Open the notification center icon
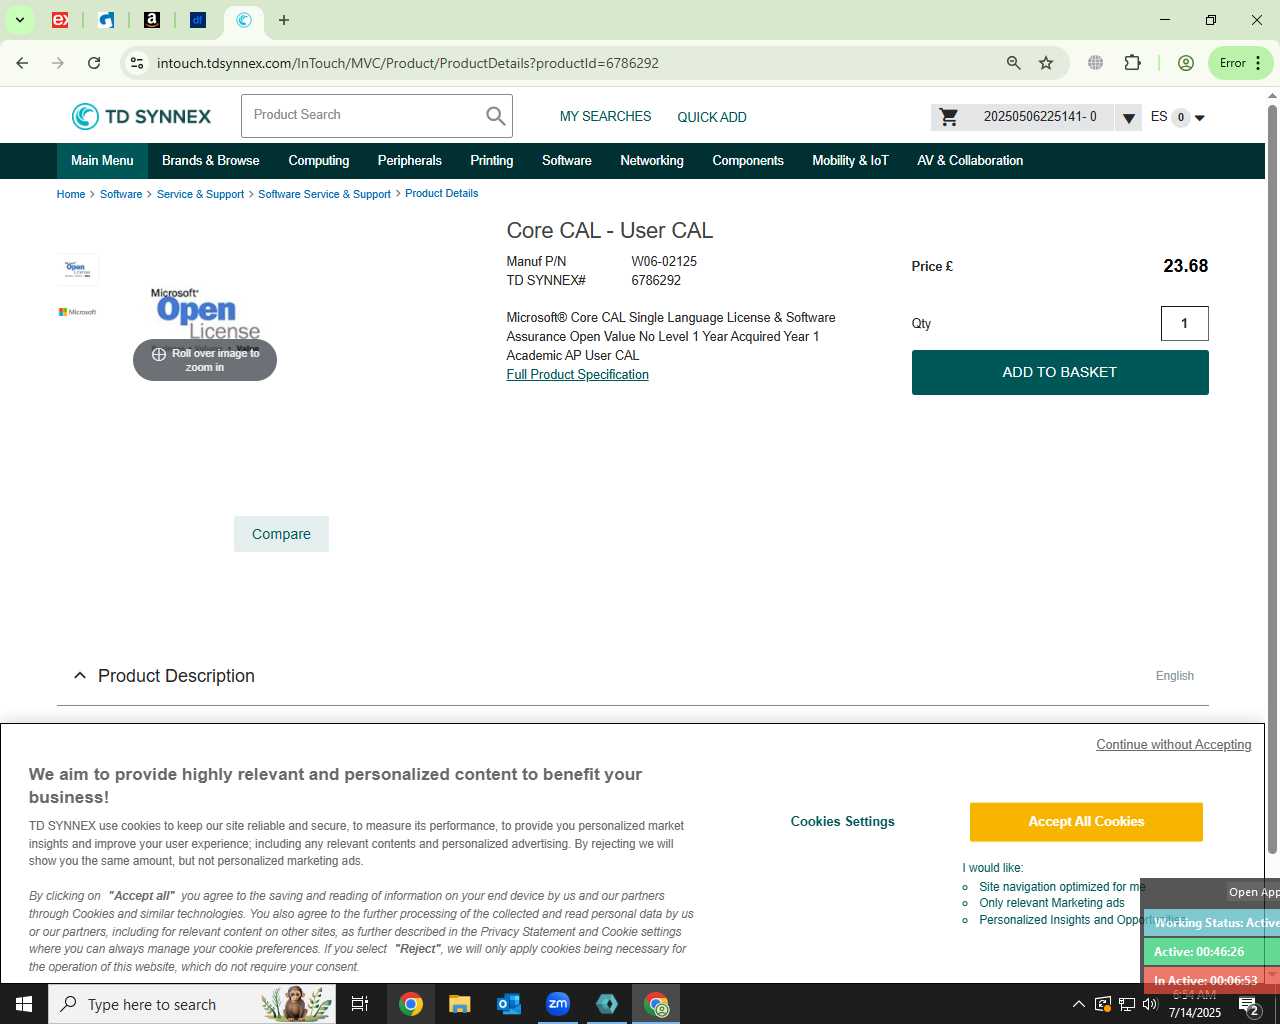The image size is (1280, 1024). click(x=1249, y=1005)
